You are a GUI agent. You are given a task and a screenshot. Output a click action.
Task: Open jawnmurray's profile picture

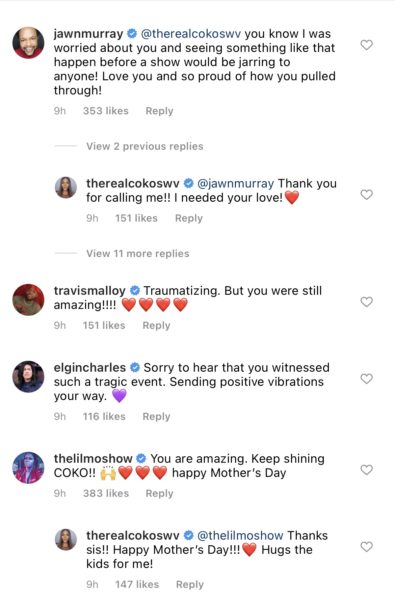(x=28, y=42)
